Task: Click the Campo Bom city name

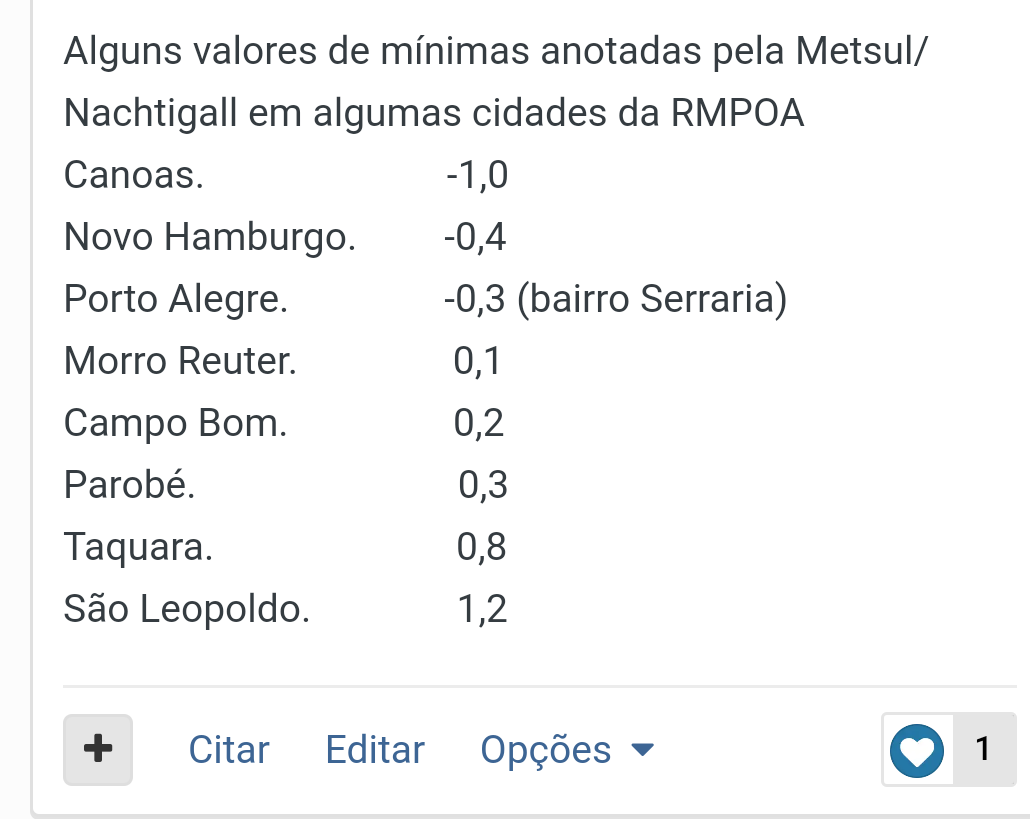Action: pos(175,423)
